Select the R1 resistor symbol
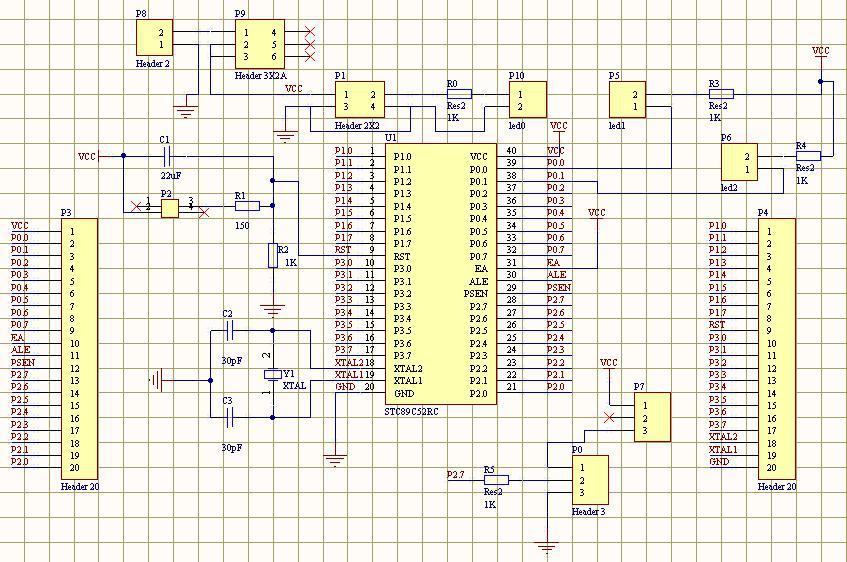Image resolution: width=847 pixels, height=562 pixels. 247,206
